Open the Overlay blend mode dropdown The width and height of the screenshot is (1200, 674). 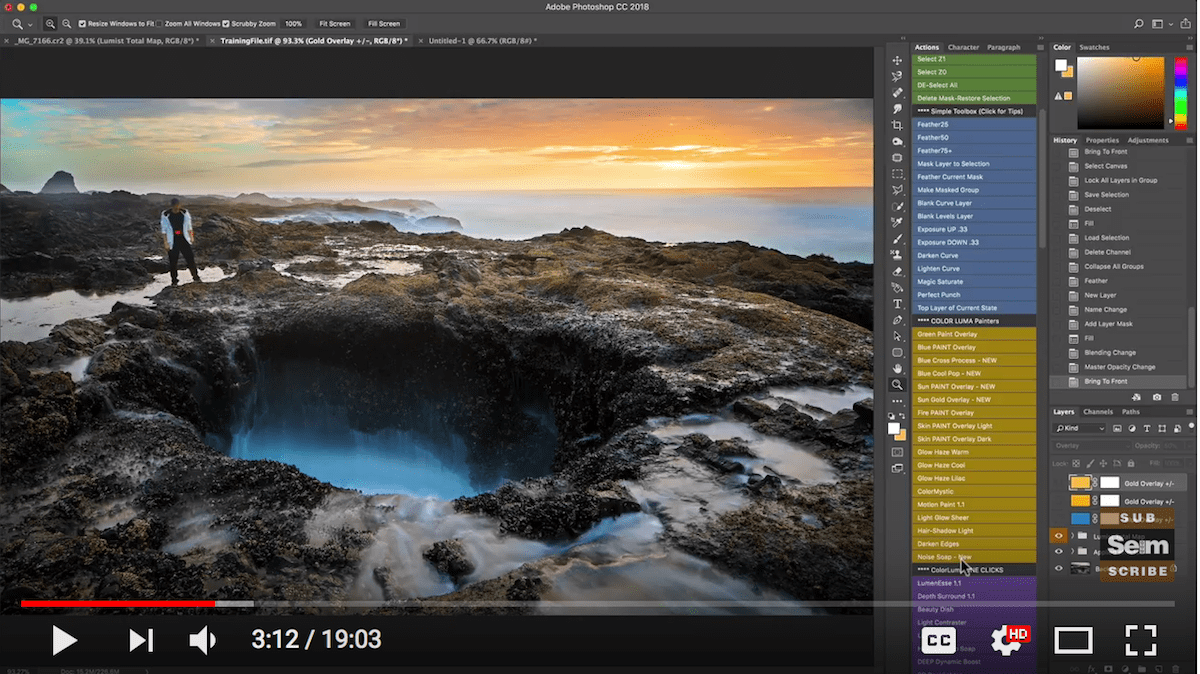point(1088,446)
